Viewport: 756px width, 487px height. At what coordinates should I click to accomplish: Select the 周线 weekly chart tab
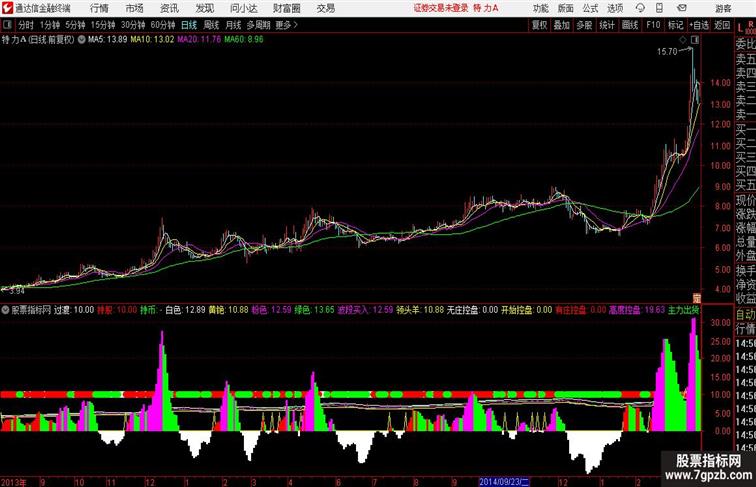click(x=211, y=25)
